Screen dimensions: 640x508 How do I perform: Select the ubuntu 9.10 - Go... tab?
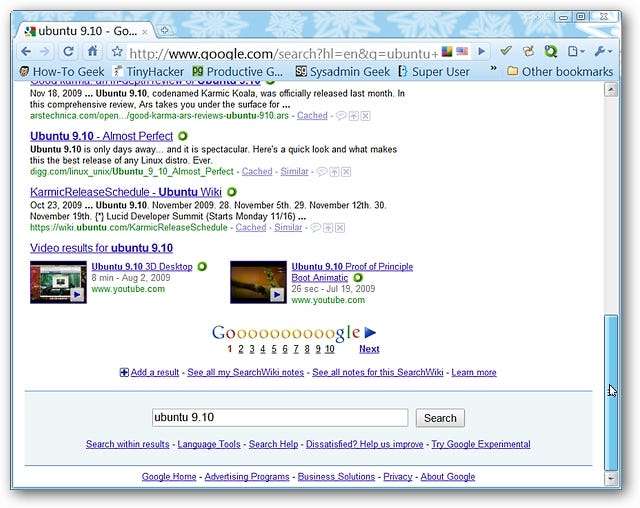[86, 31]
